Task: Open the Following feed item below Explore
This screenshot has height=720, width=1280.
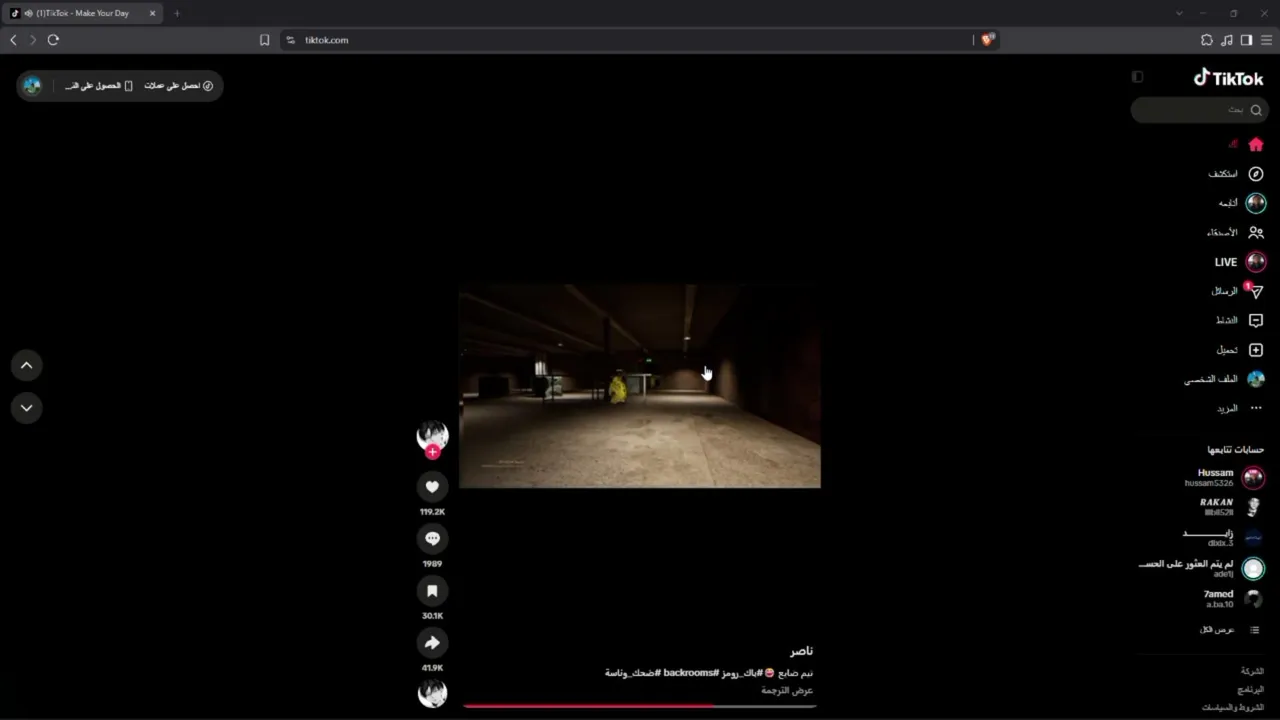Action: 1241,203
